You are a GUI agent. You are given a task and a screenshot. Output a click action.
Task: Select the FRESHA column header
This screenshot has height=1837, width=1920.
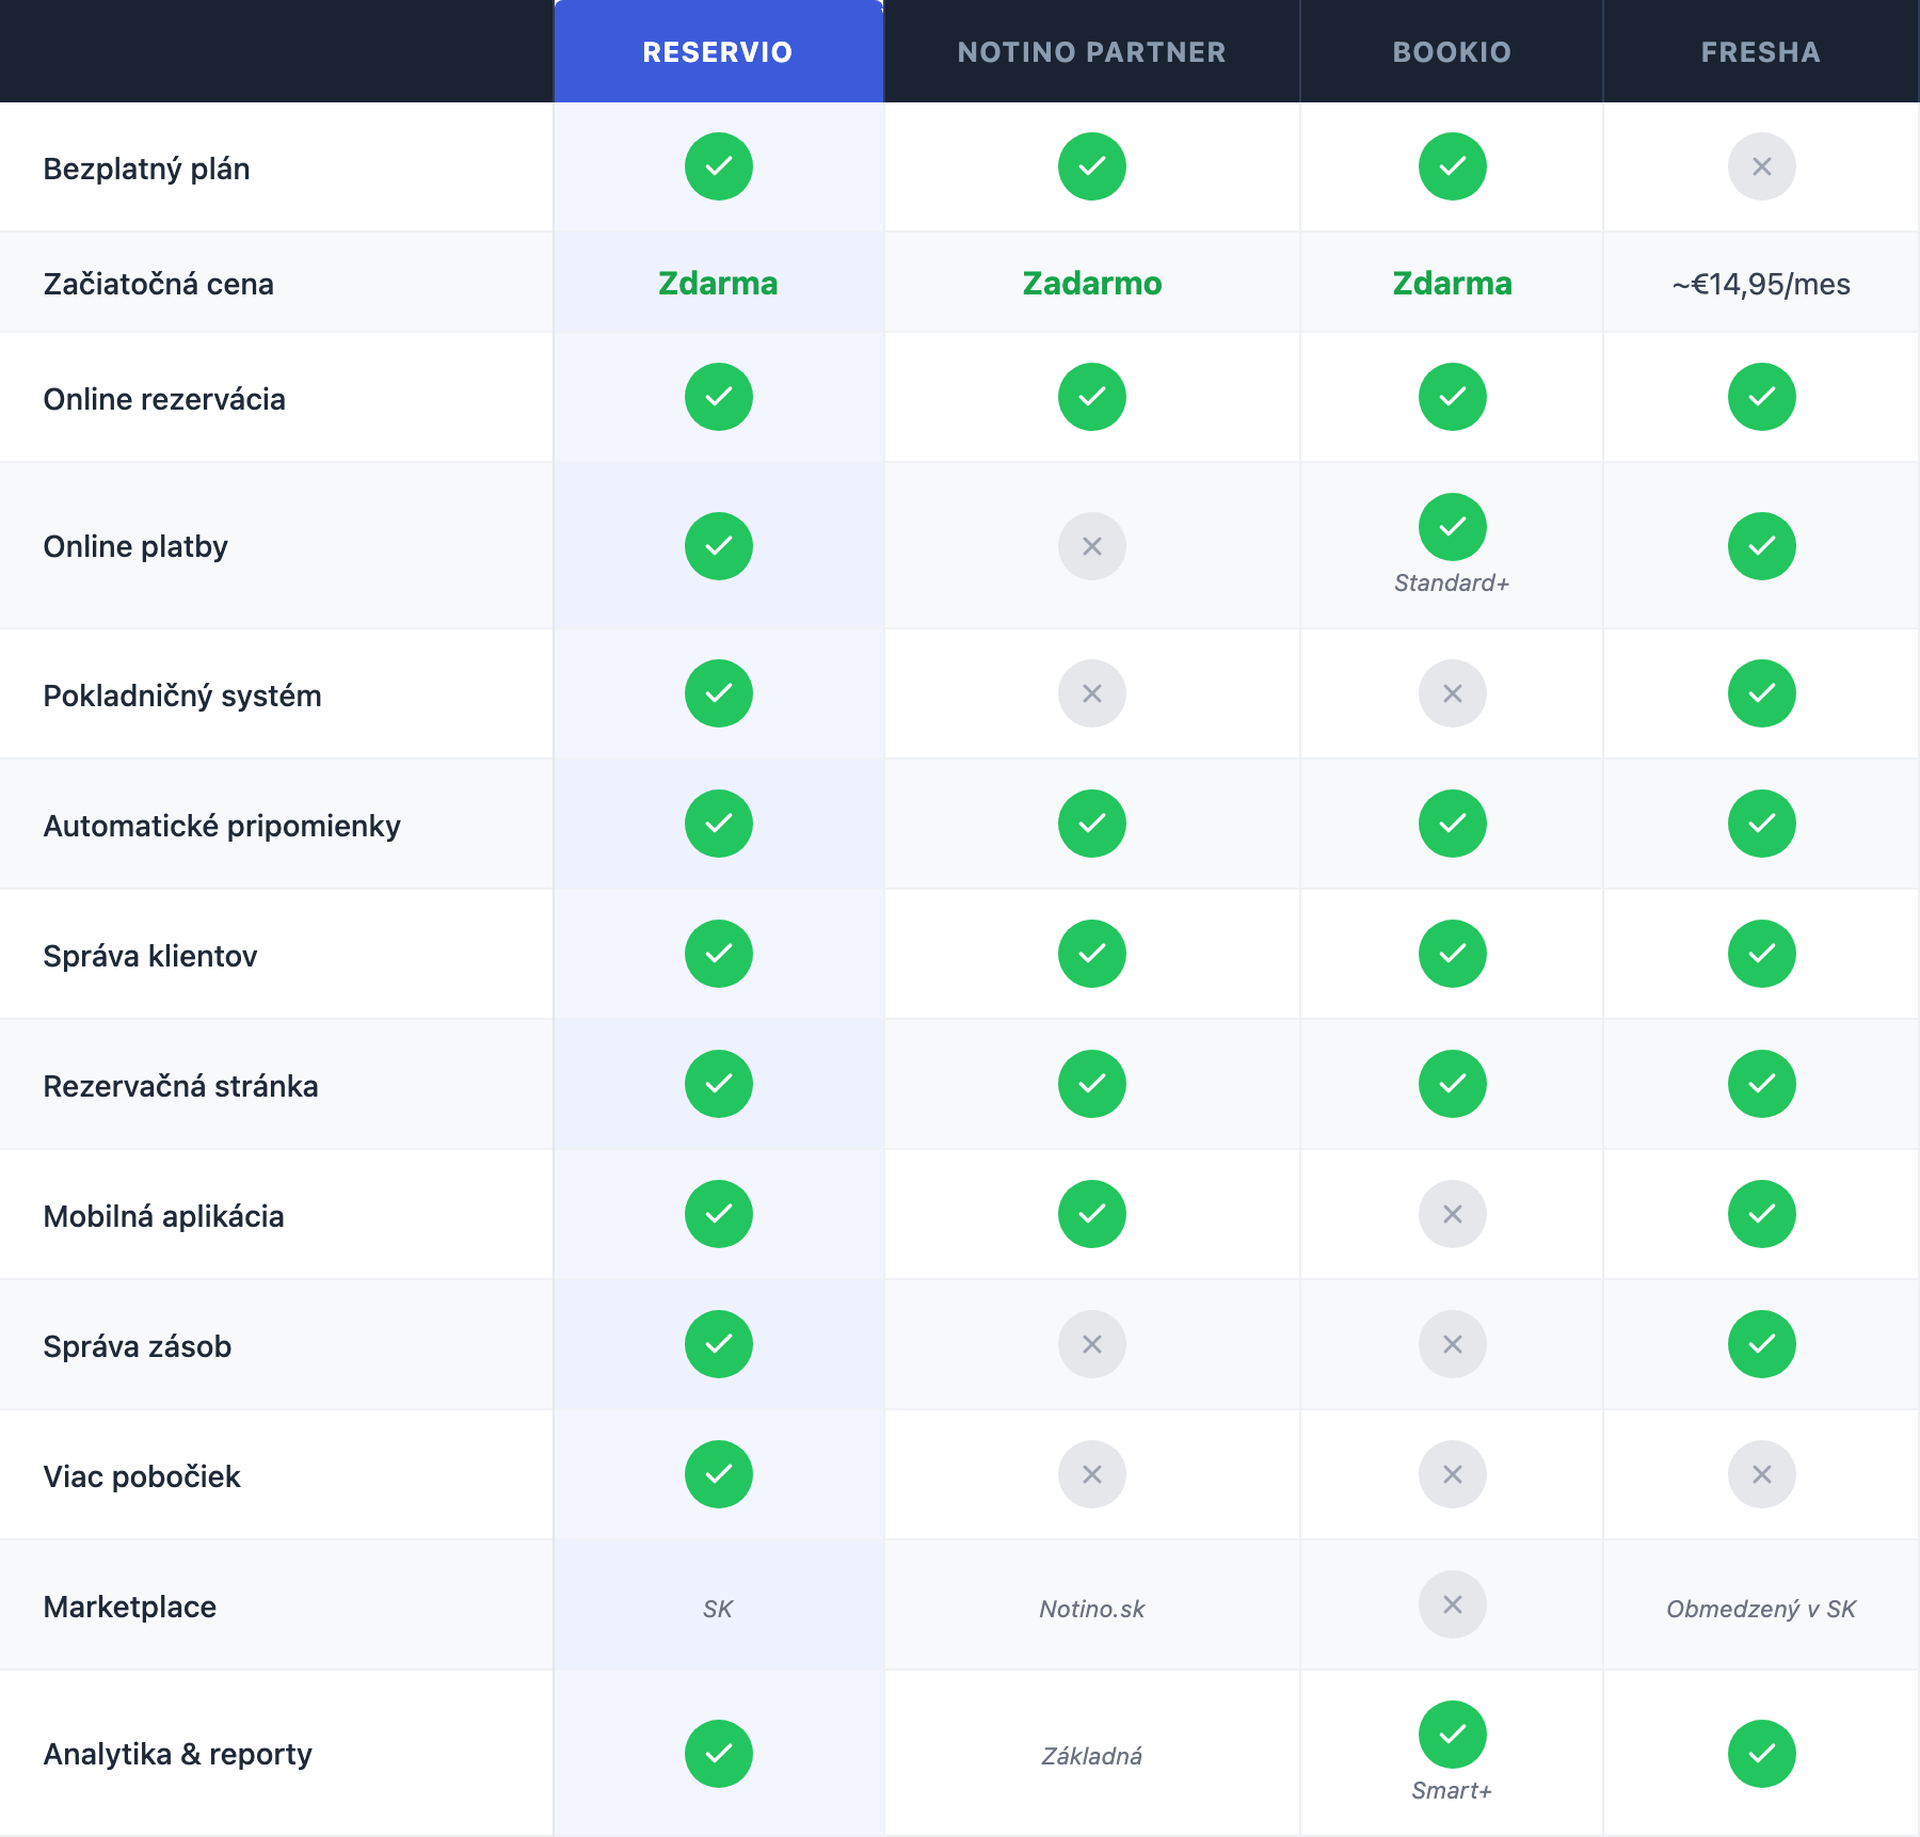coord(1761,52)
